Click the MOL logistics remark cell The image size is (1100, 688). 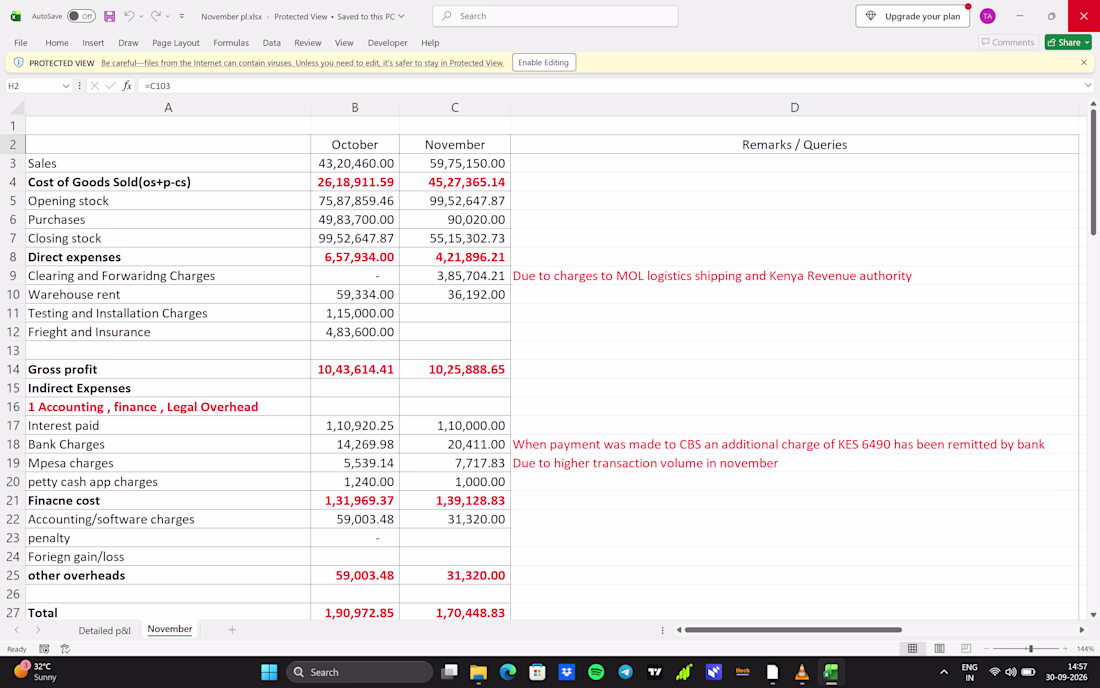(794, 276)
